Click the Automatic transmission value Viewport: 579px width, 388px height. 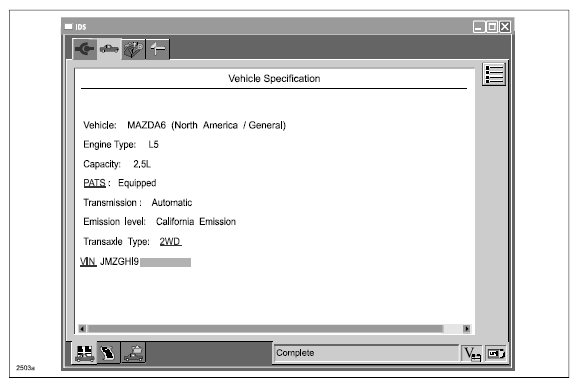pyautogui.click(x=172, y=203)
